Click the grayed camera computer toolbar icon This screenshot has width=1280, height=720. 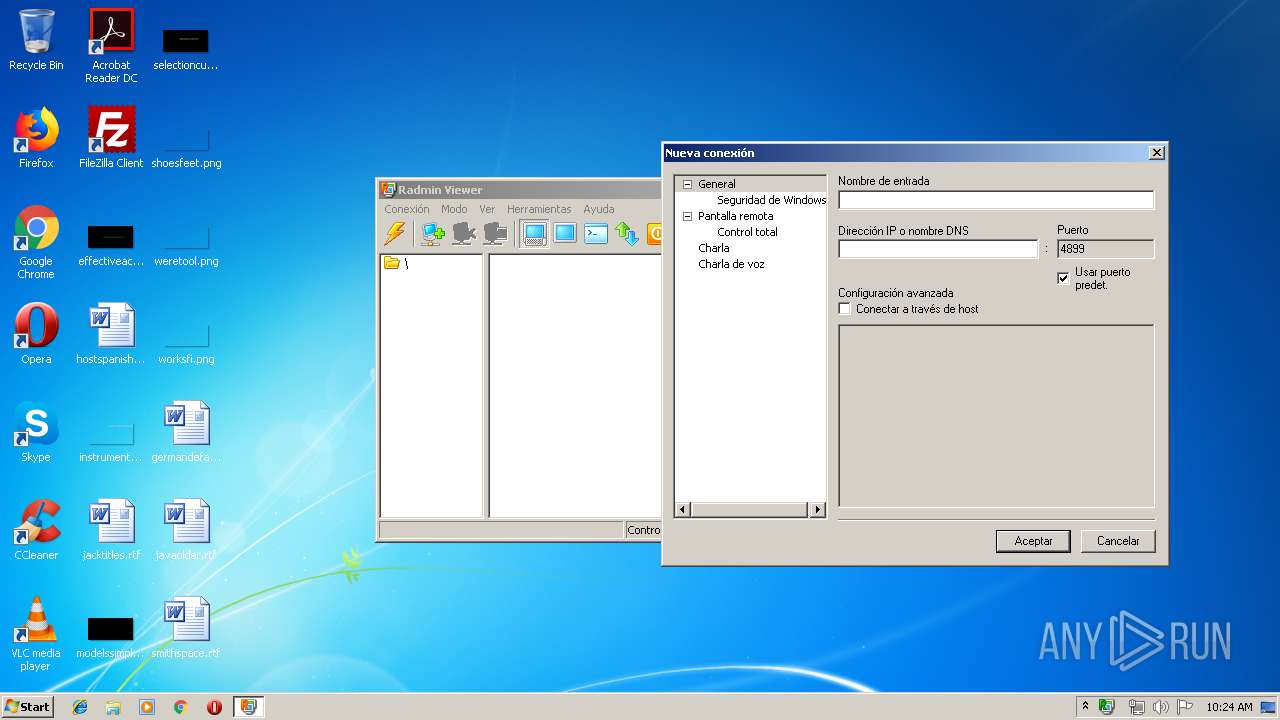[x=464, y=233]
